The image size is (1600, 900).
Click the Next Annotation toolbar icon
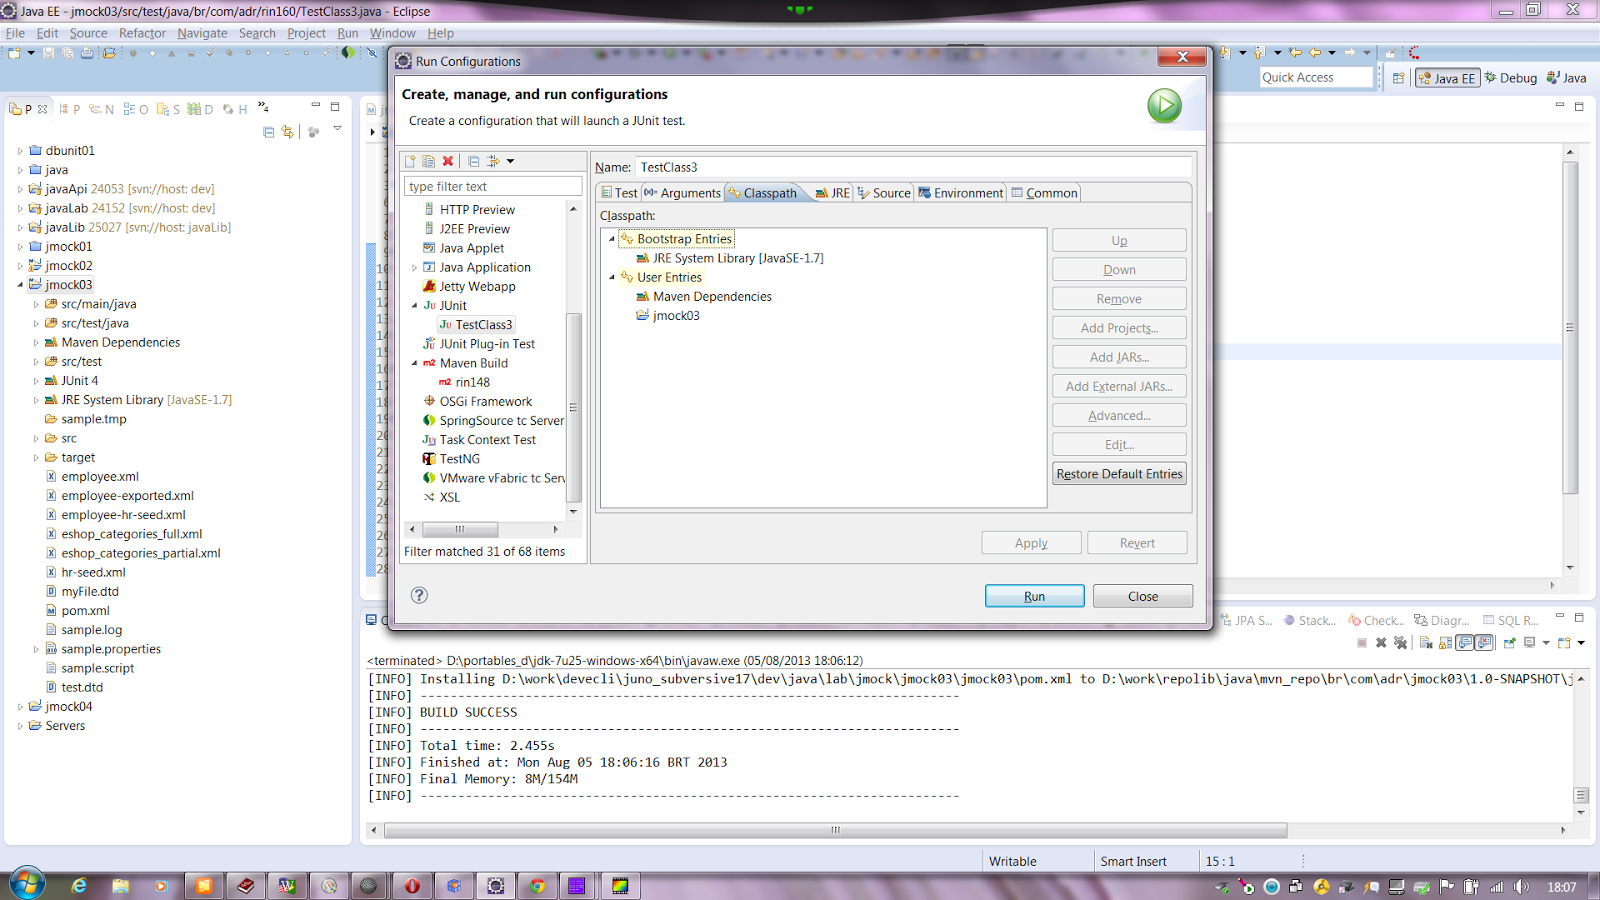[1225, 53]
